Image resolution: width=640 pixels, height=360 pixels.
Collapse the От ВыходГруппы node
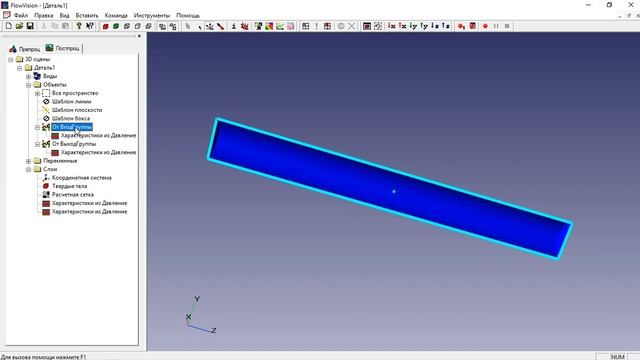point(38,144)
